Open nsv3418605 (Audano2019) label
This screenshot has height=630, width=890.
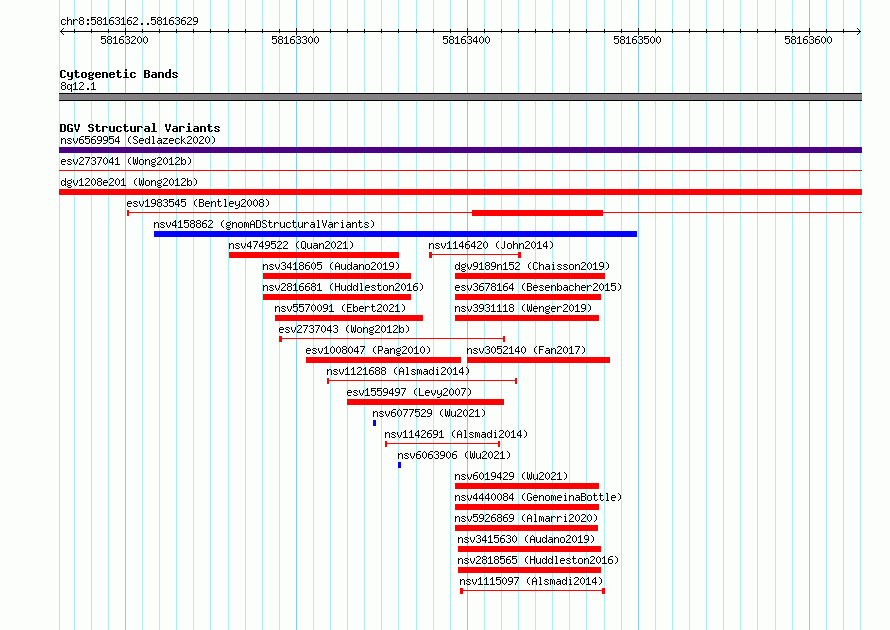[x=331, y=266]
